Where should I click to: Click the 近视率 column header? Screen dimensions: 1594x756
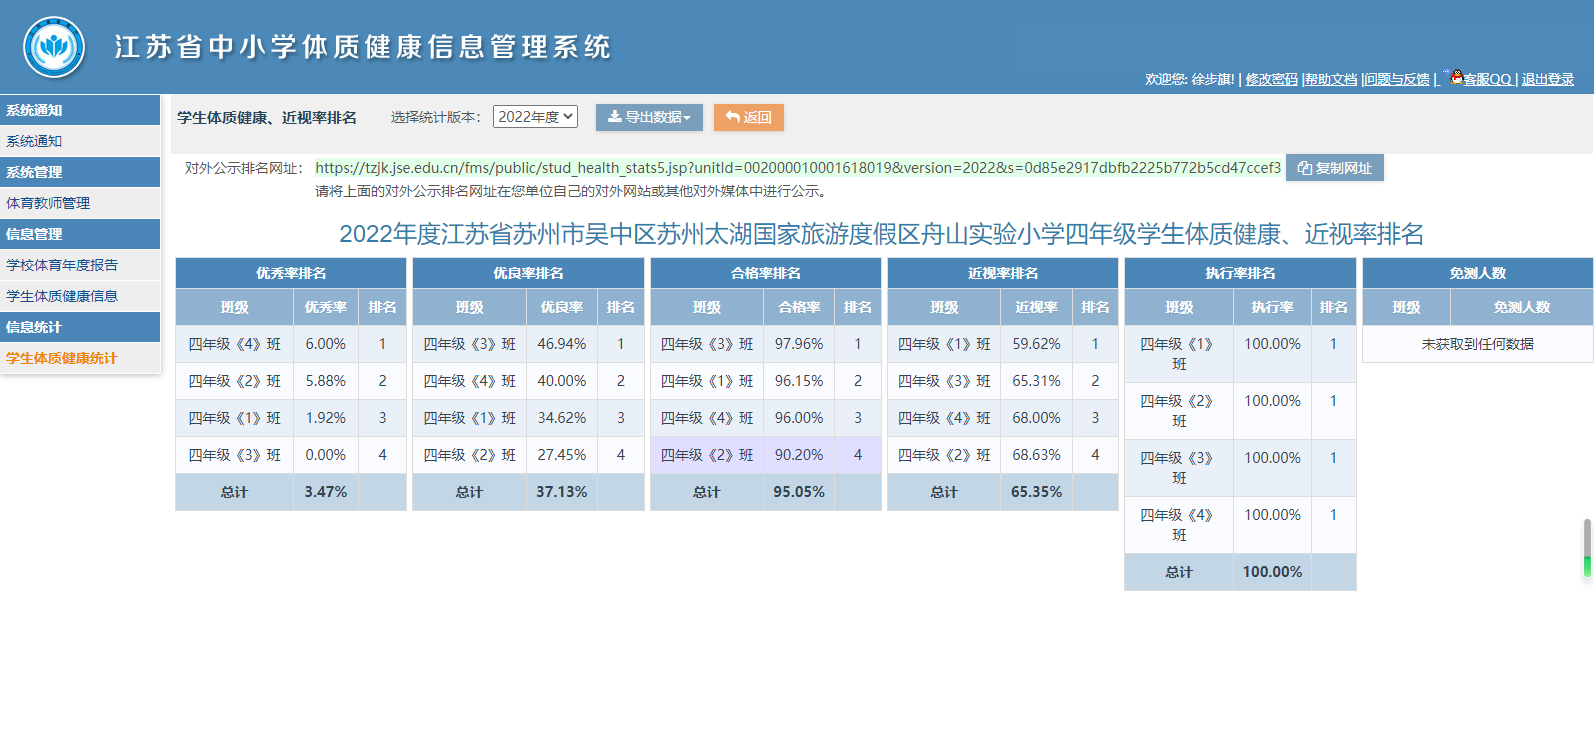(x=1037, y=307)
